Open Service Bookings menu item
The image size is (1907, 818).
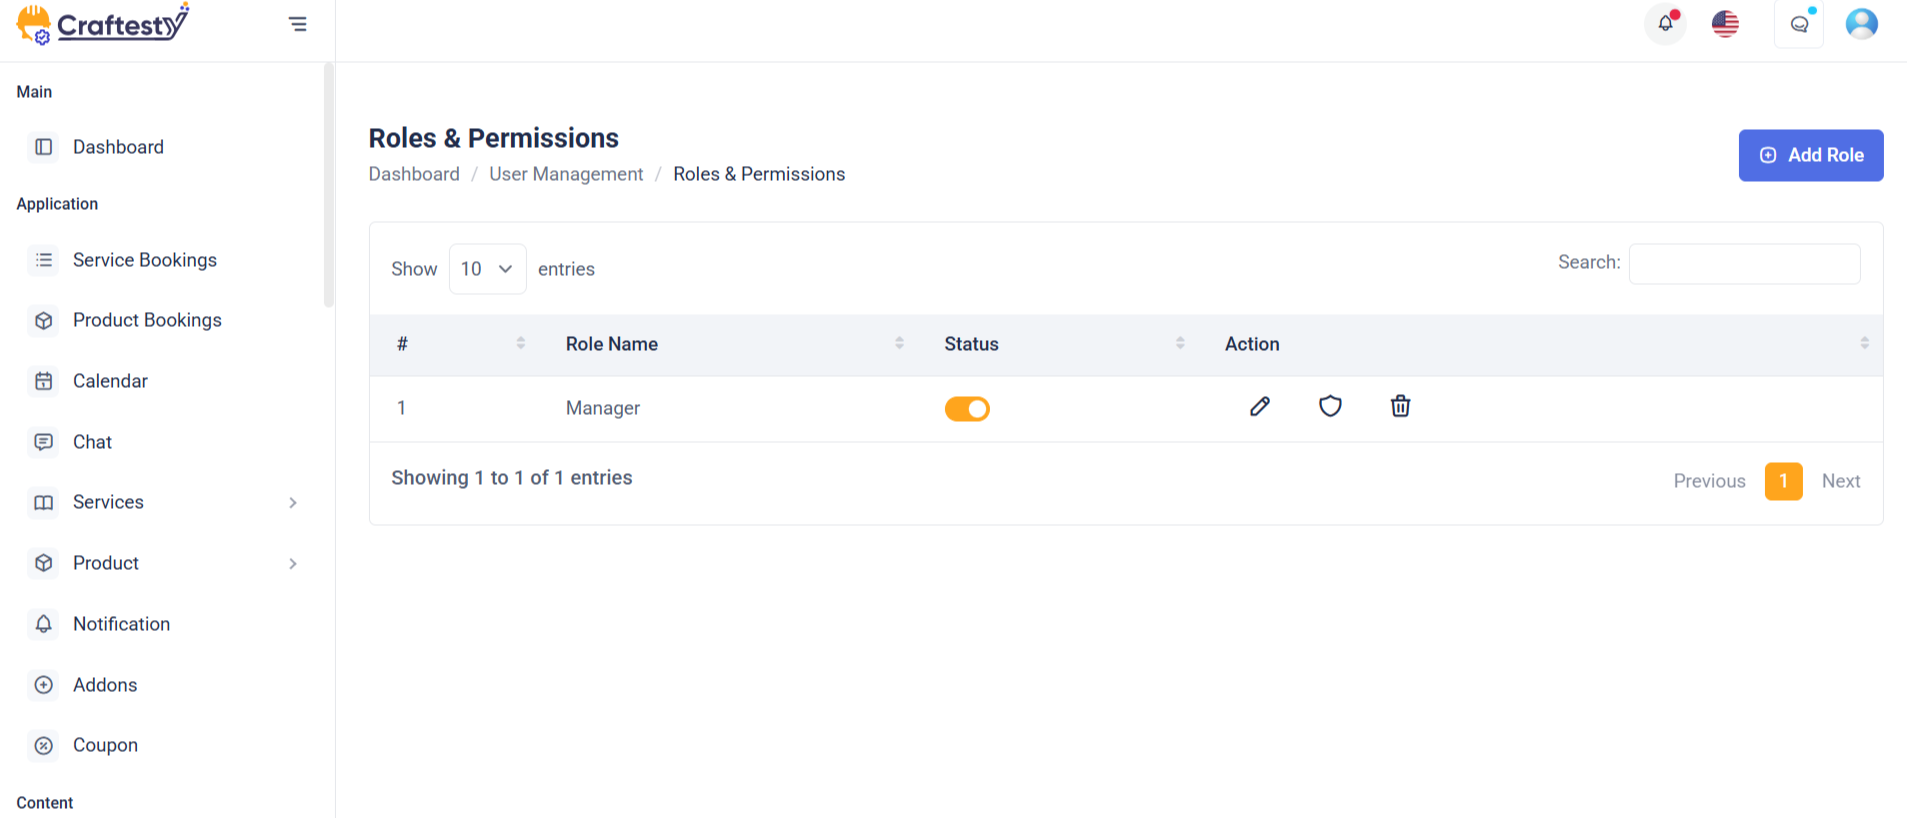[x=145, y=260]
